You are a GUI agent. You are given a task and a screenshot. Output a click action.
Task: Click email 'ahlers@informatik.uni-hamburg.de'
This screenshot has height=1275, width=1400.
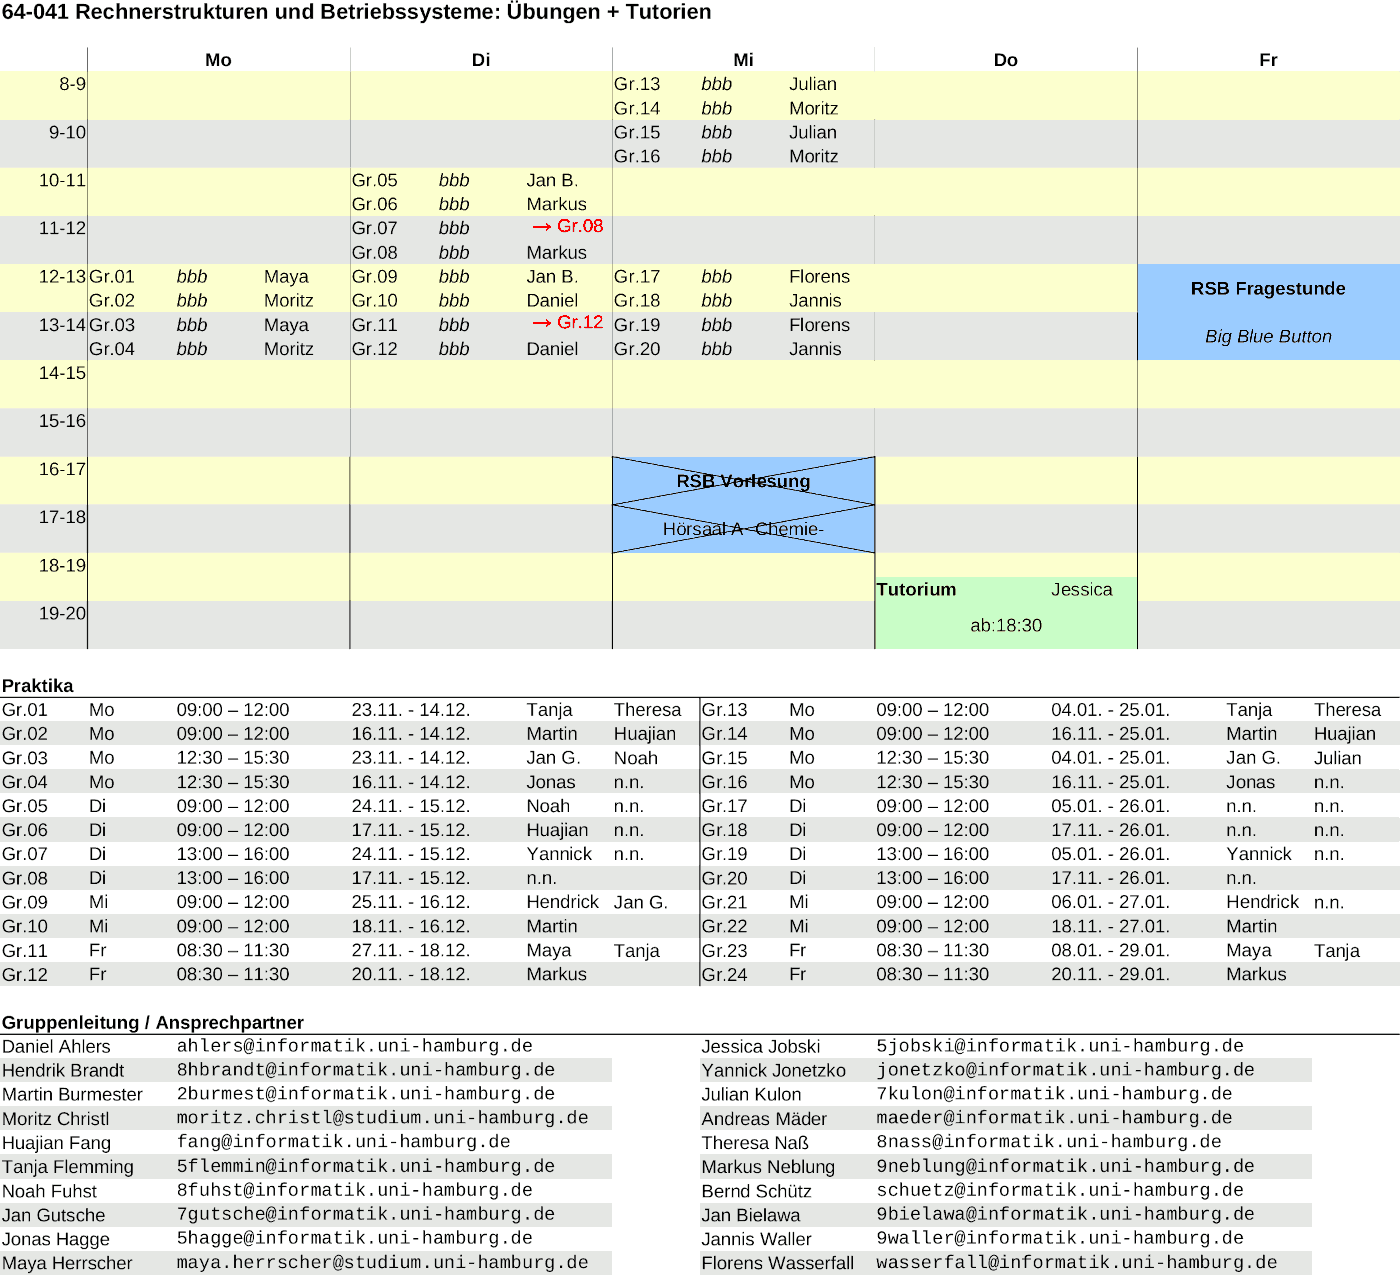click(355, 1046)
